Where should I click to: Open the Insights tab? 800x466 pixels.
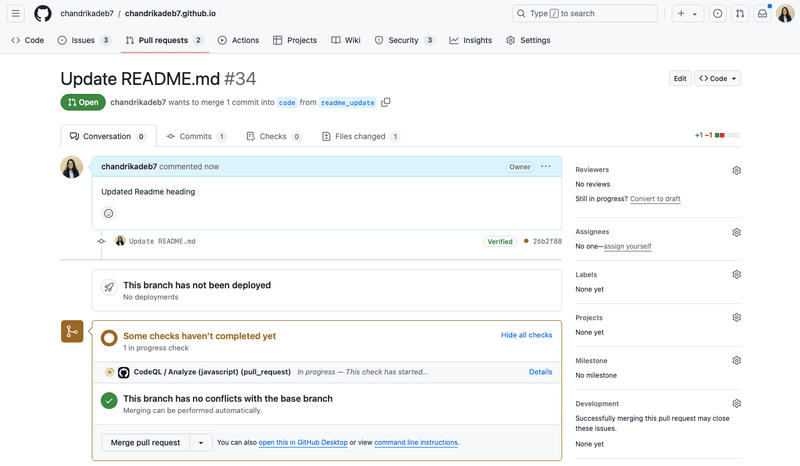pyautogui.click(x=470, y=40)
